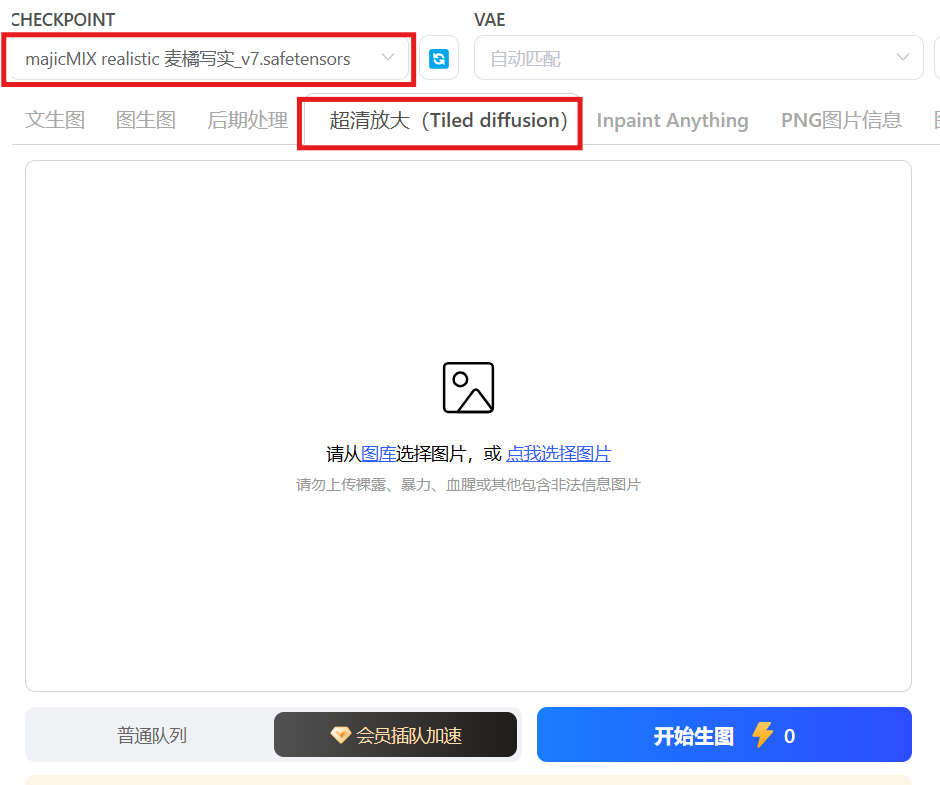The height and width of the screenshot is (785, 940).
Task: Click the blue refresh checkpoint icon
Action: (439, 58)
